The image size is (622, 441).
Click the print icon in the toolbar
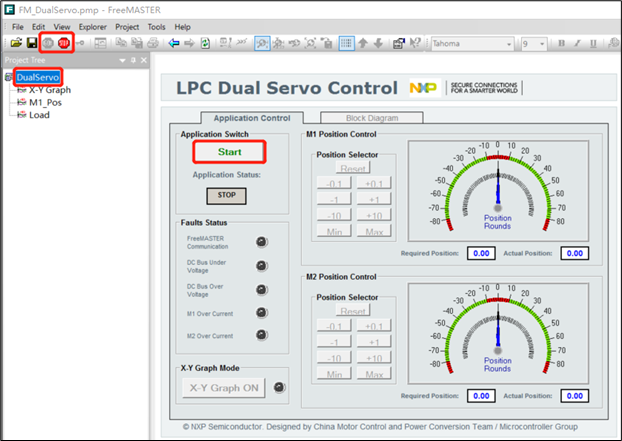coord(153,43)
